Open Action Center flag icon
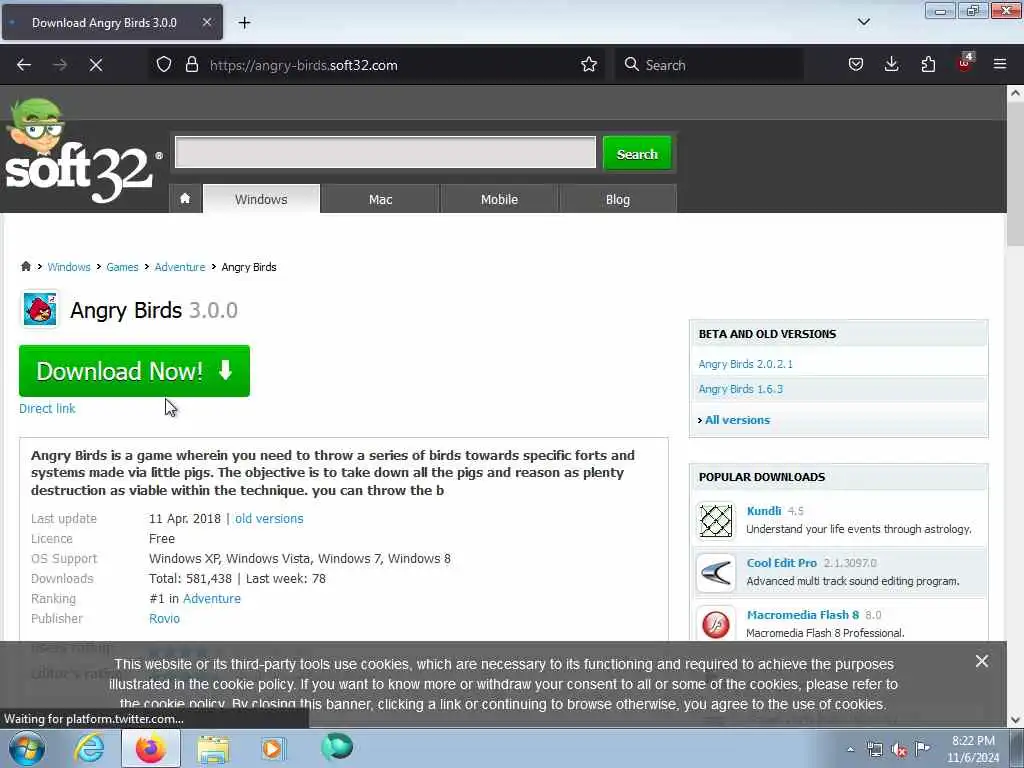Screen dimensions: 1024x768 click(x=922, y=749)
